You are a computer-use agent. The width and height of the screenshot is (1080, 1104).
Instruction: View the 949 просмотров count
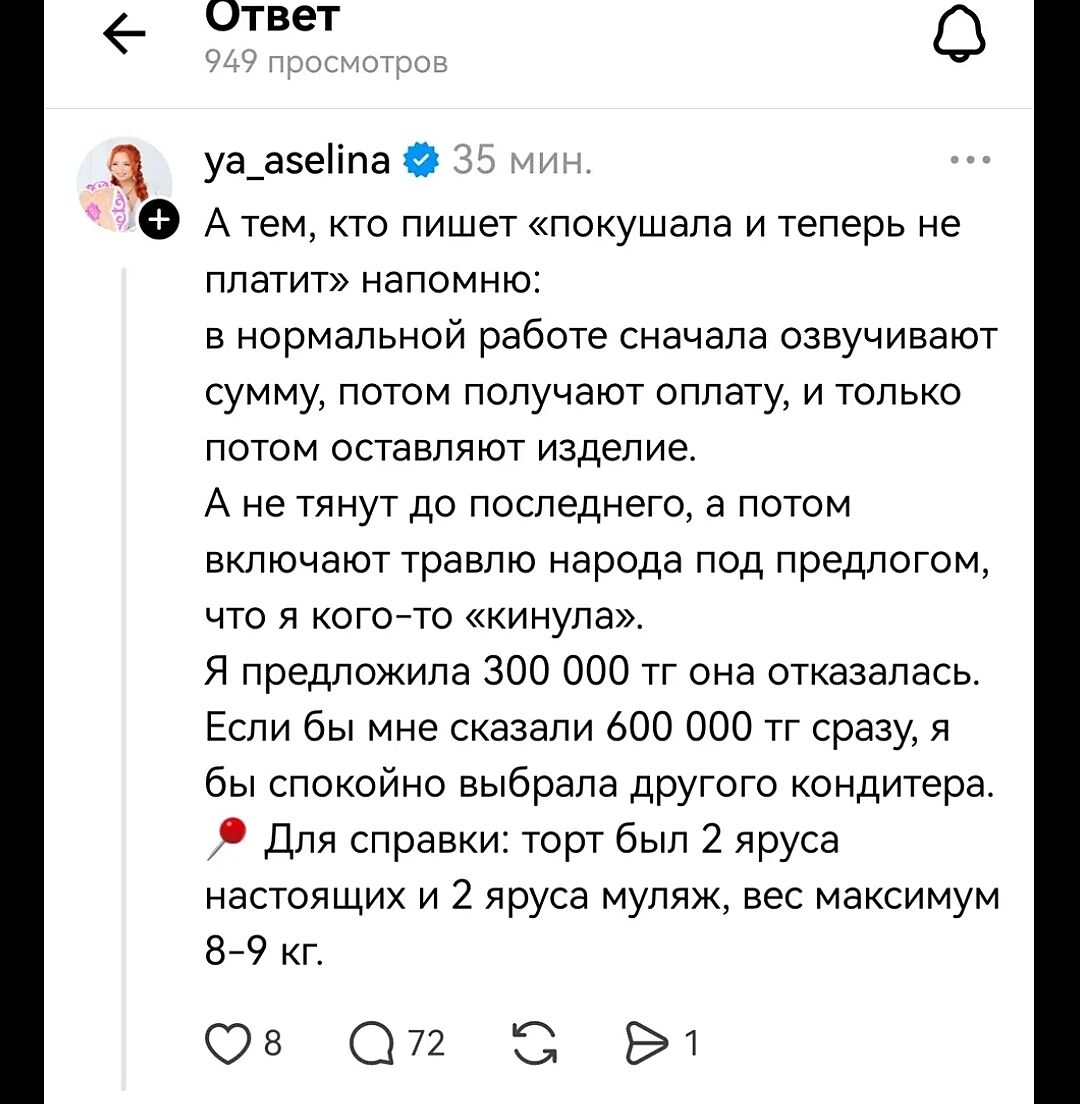pyautogui.click(x=326, y=62)
